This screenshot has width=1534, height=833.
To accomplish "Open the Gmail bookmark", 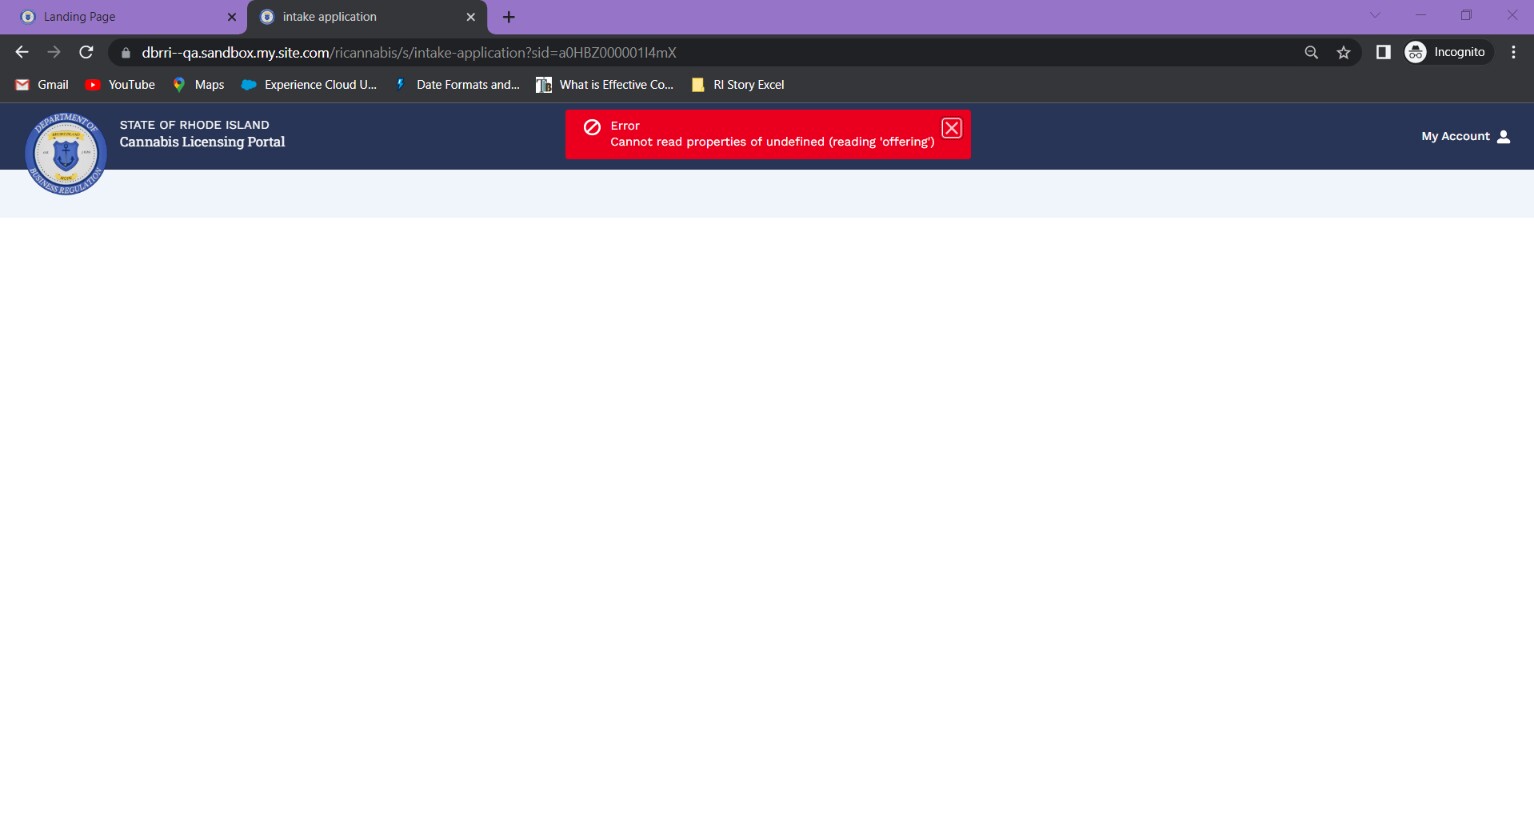I will [41, 85].
